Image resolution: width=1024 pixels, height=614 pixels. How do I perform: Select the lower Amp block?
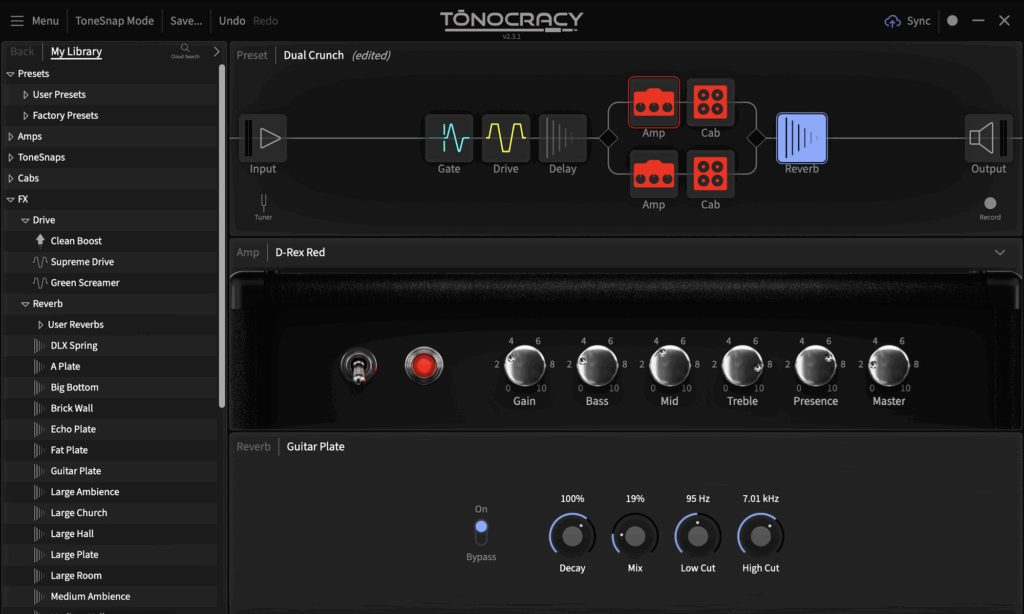click(x=654, y=174)
